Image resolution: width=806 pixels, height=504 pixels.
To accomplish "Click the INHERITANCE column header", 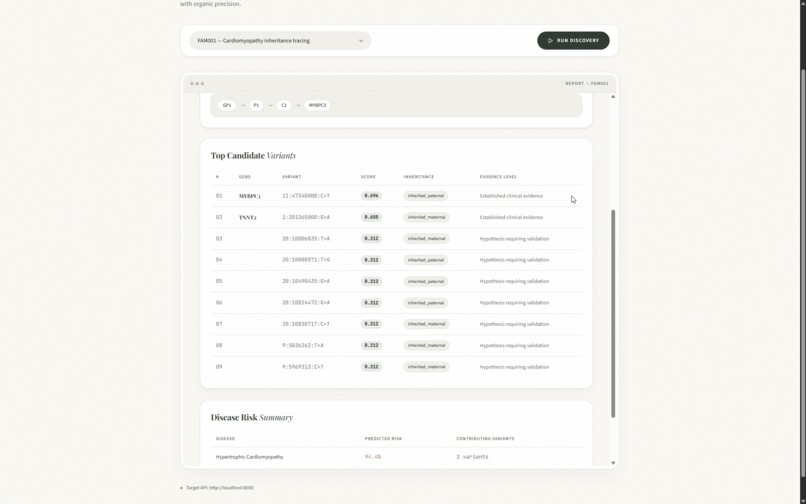I will (418, 177).
